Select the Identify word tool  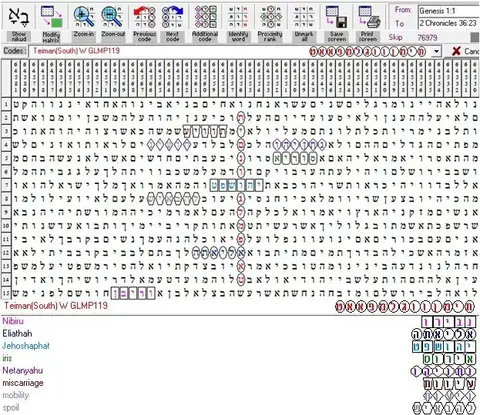point(238,16)
